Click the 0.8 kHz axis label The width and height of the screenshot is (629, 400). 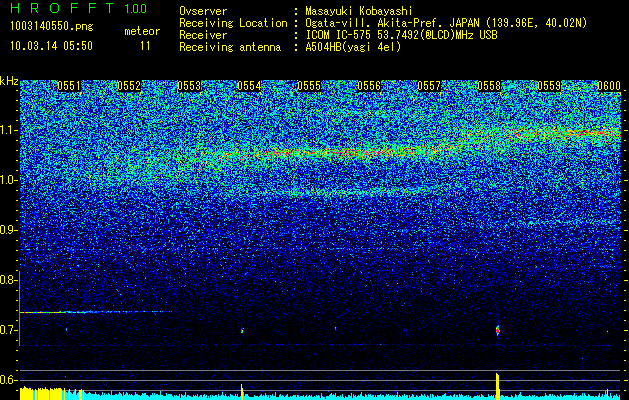pyautogui.click(x=8, y=280)
